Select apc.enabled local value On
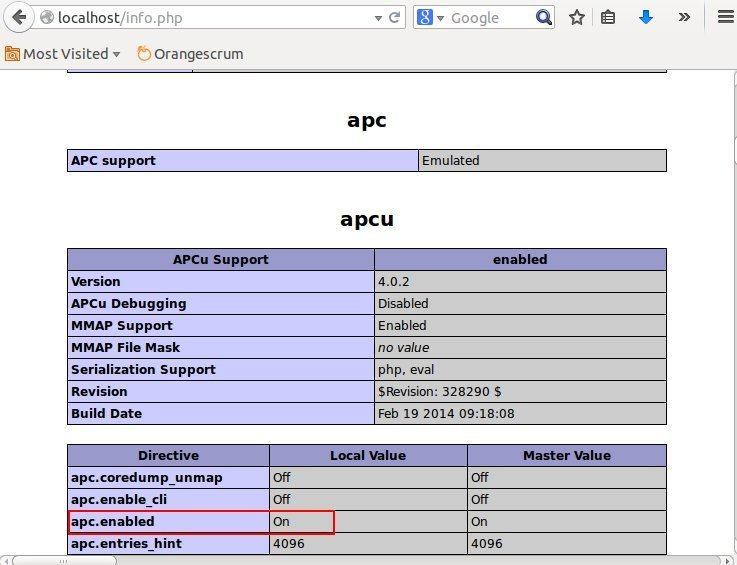This screenshot has height=565, width=737. 368,522
